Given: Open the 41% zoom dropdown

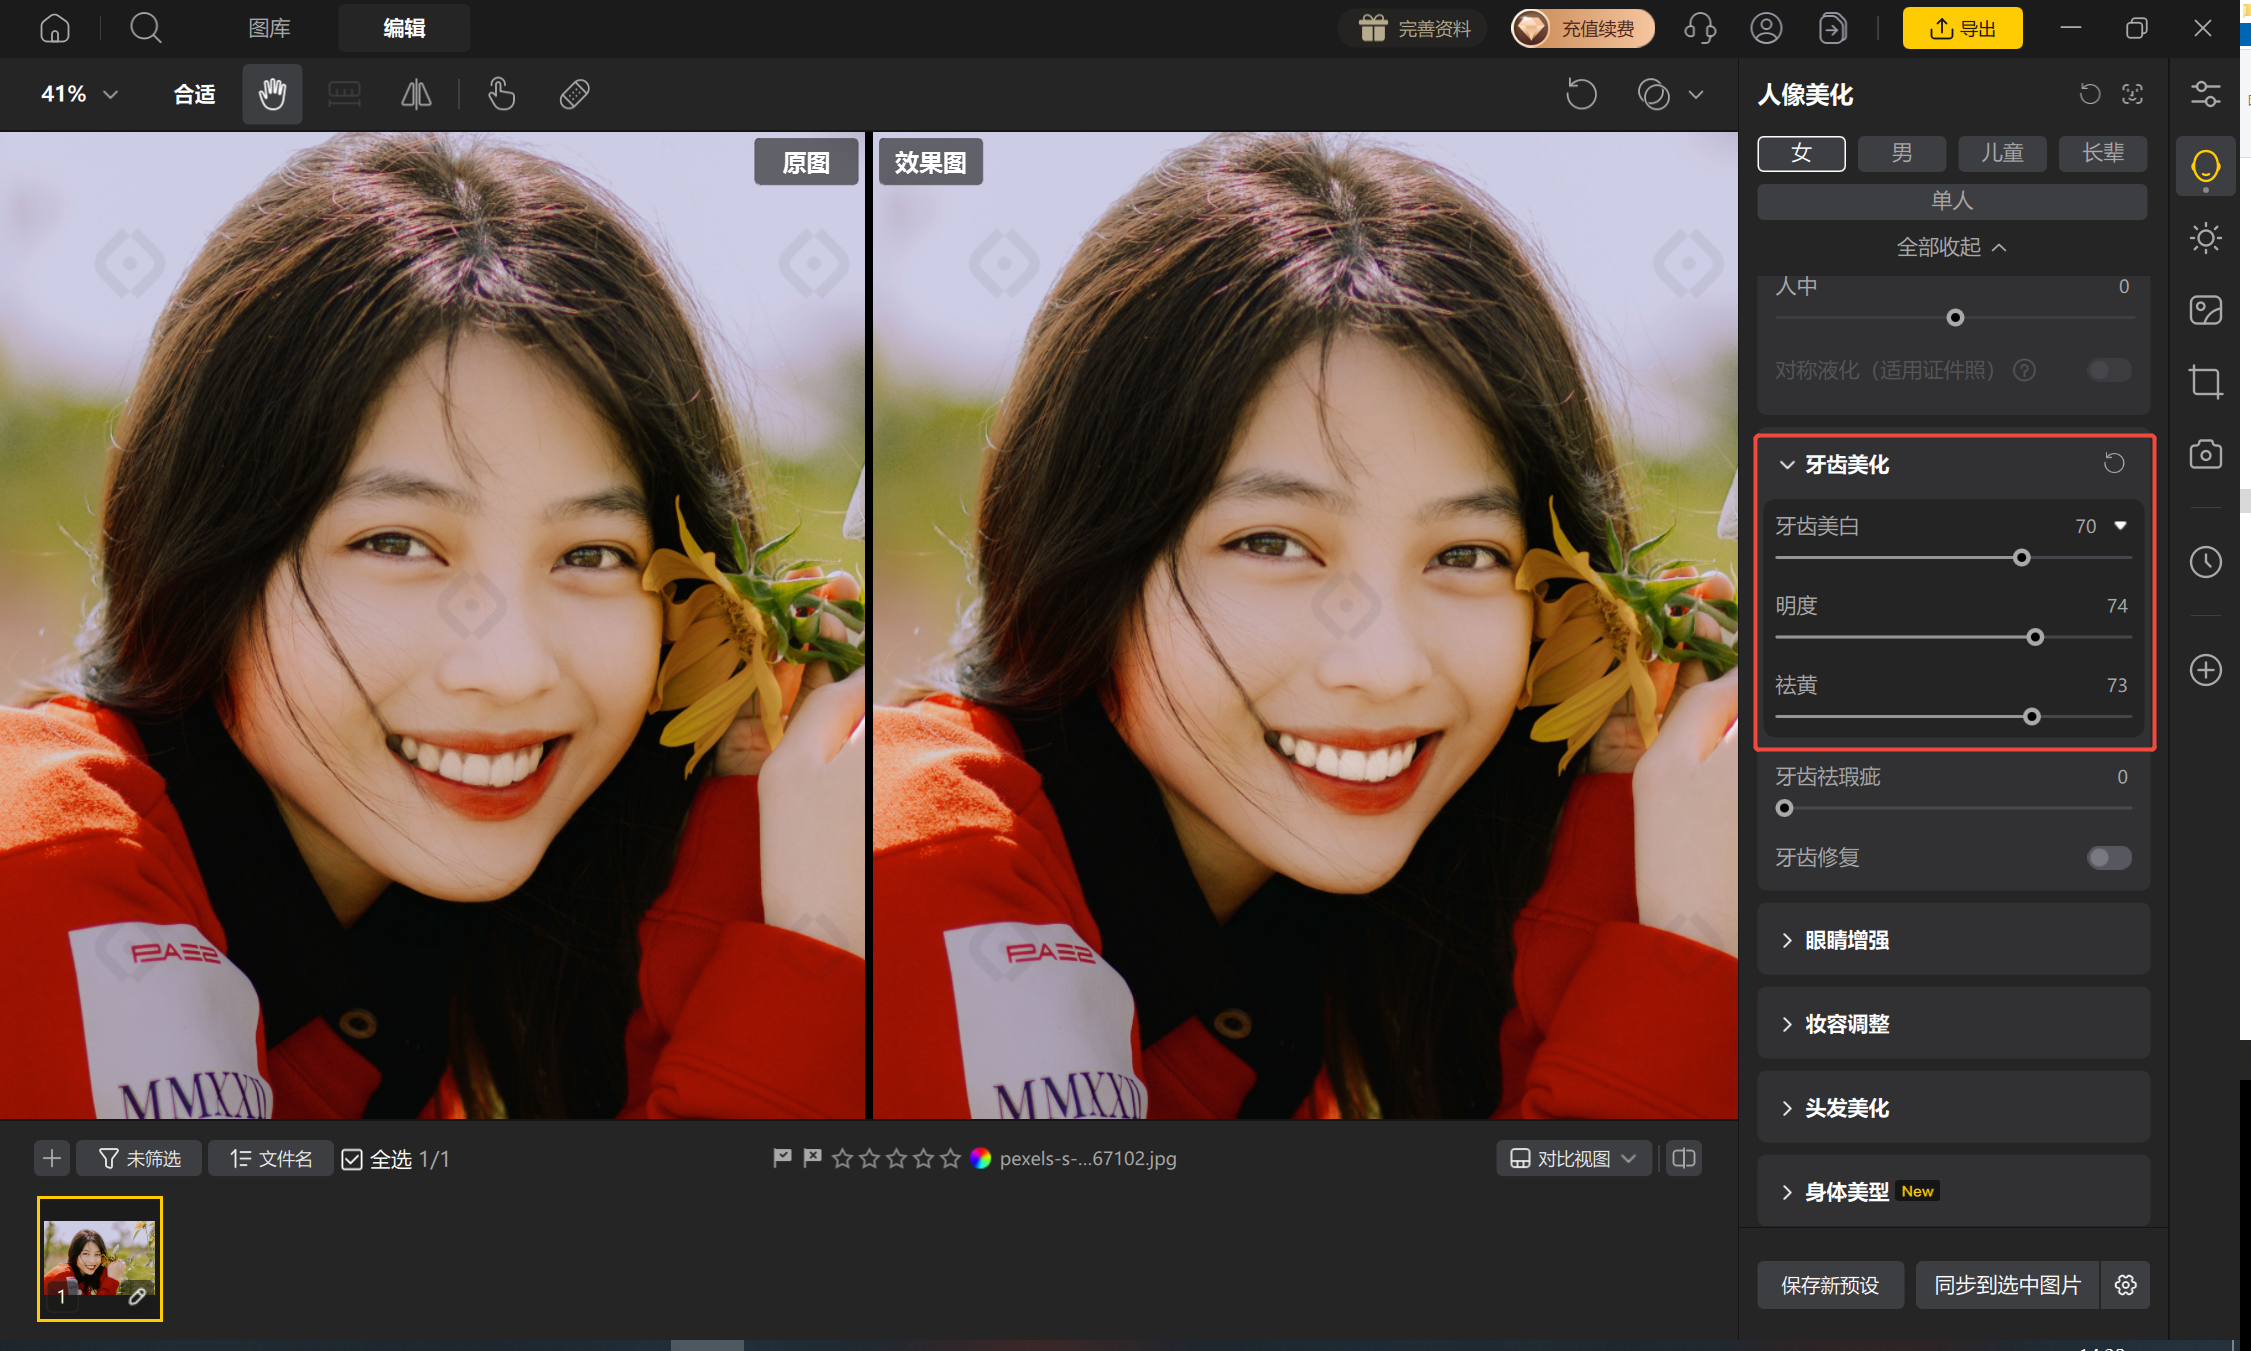Looking at the screenshot, I should click(79, 95).
